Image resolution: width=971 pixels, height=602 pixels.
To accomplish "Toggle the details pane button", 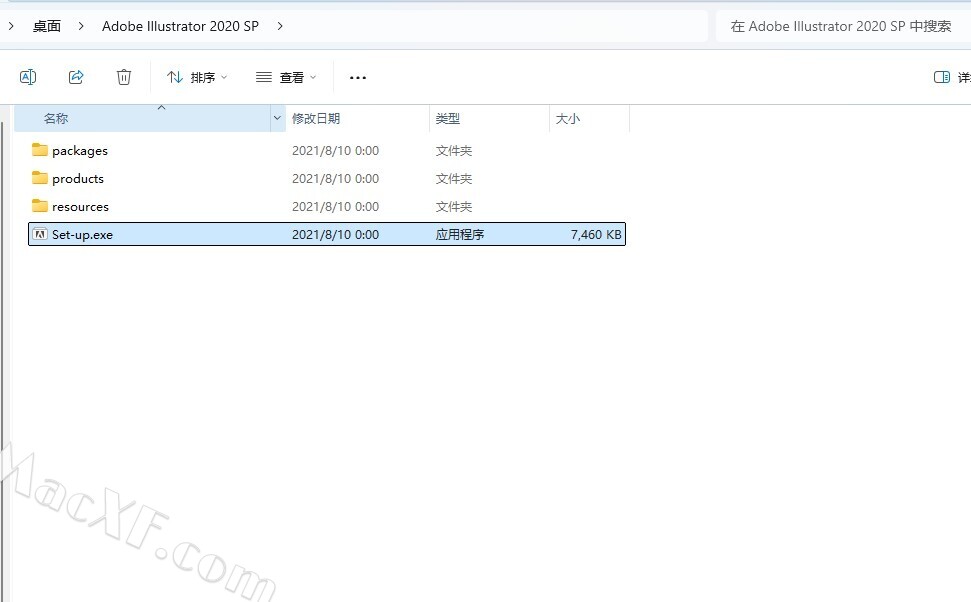I will [x=942, y=77].
